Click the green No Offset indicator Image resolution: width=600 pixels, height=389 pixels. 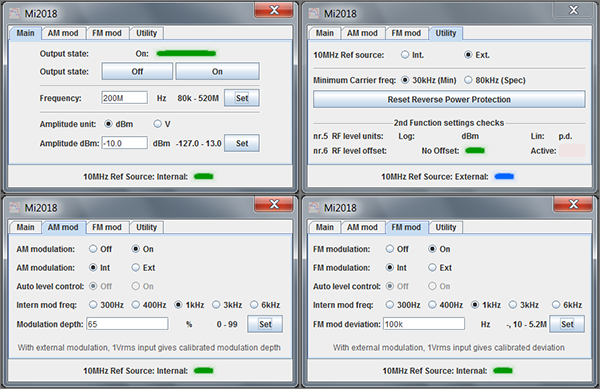(x=475, y=151)
